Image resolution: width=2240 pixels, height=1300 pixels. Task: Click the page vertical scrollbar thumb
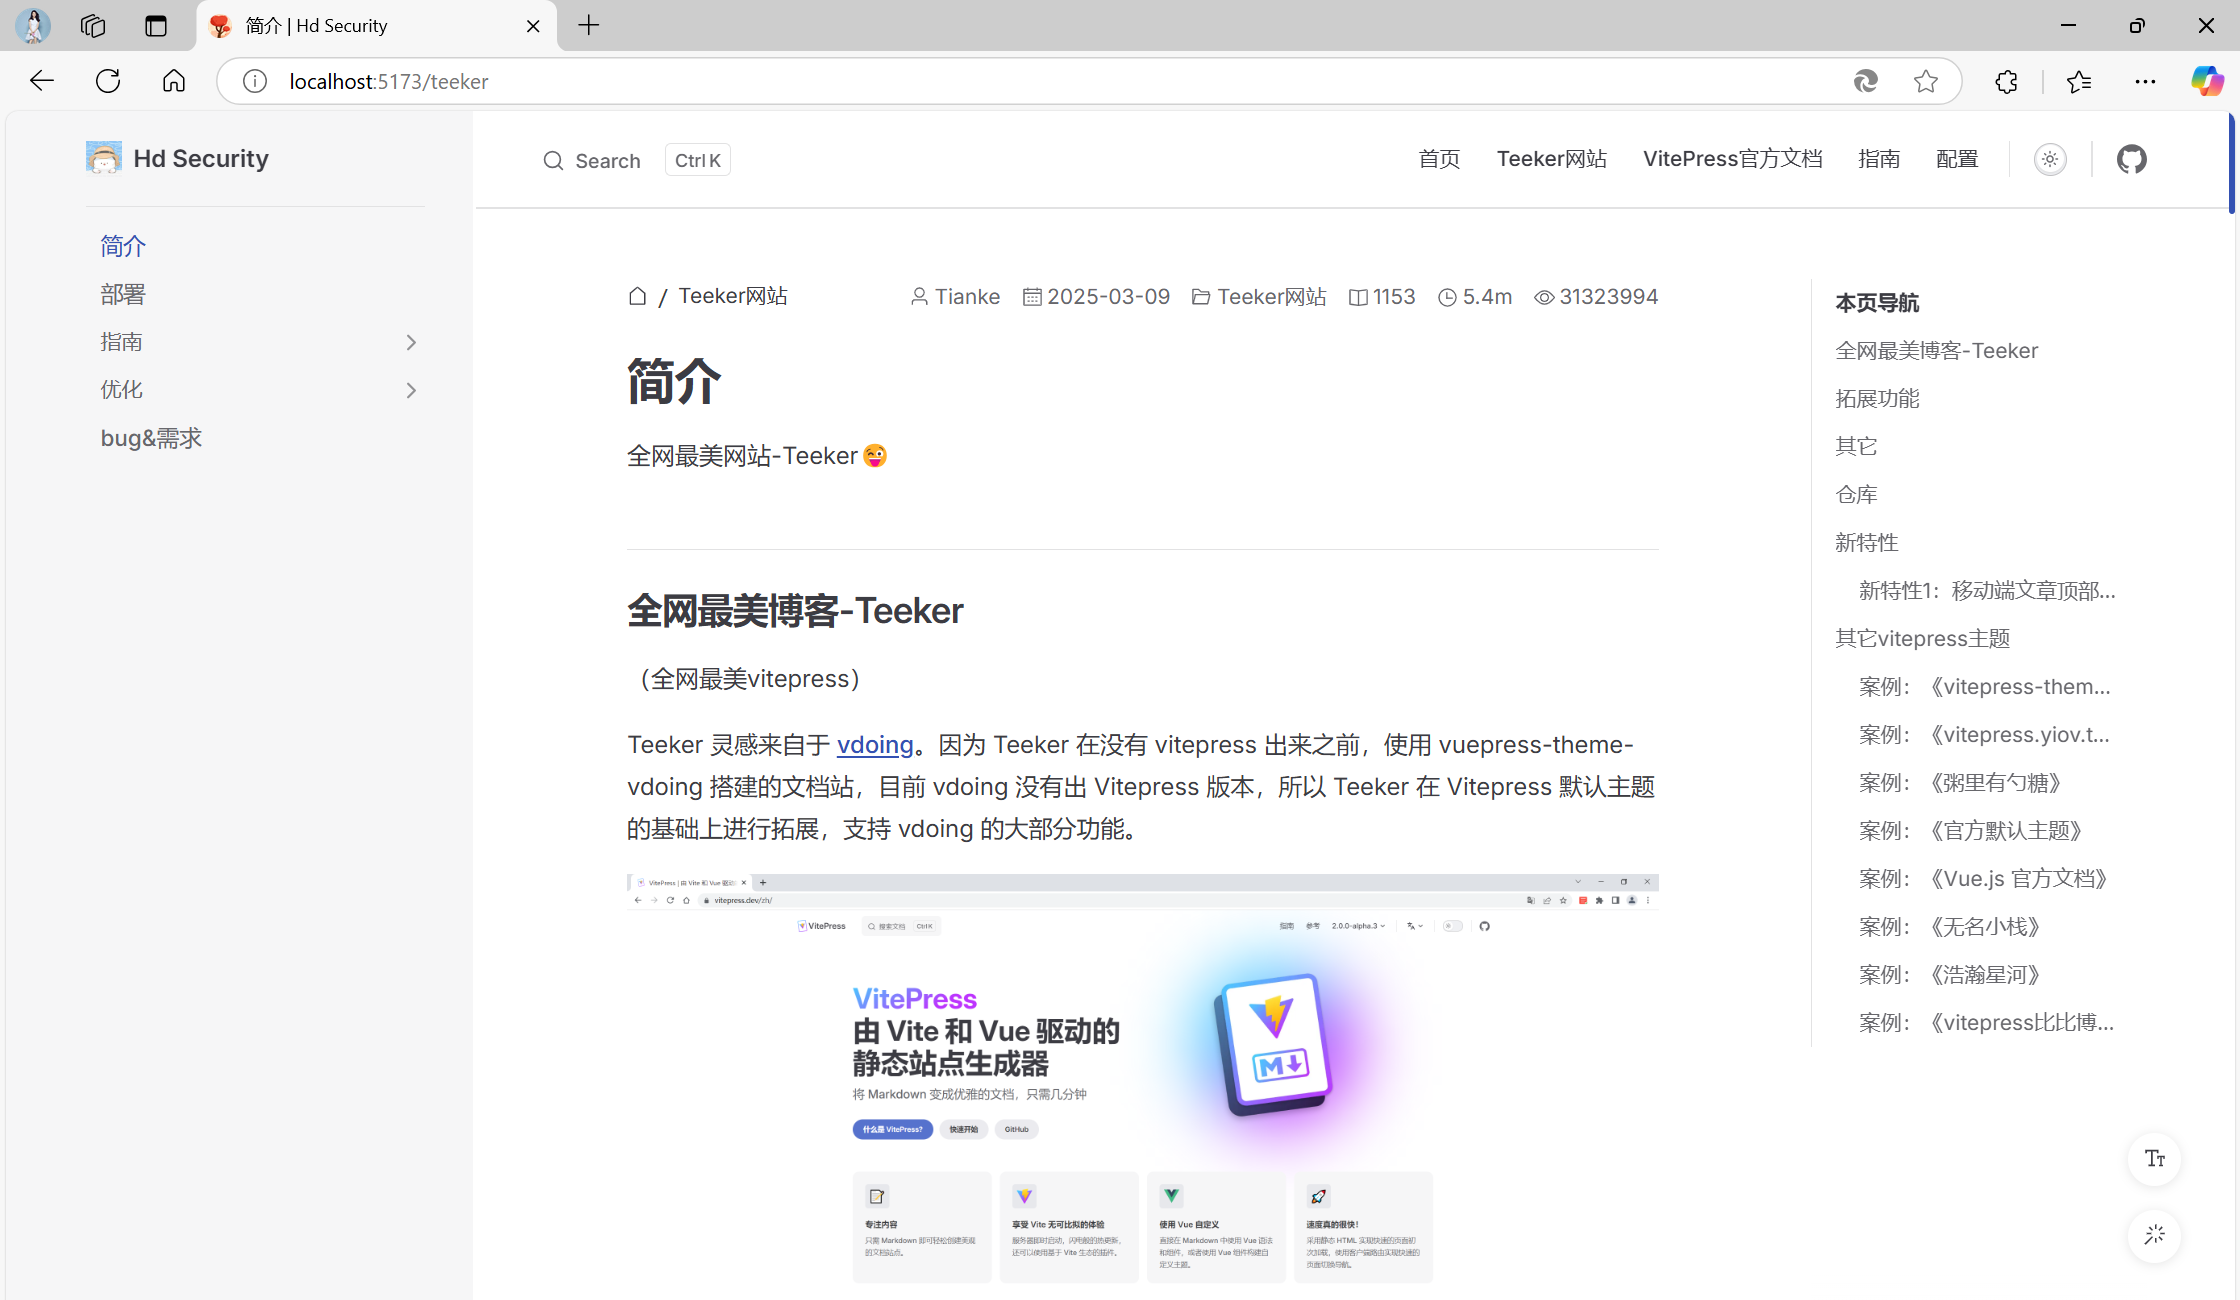pyautogui.click(x=2231, y=164)
